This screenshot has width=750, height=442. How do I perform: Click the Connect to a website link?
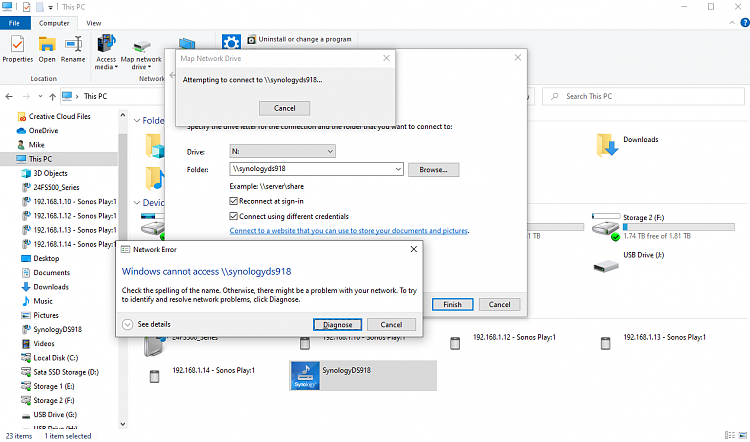point(349,231)
